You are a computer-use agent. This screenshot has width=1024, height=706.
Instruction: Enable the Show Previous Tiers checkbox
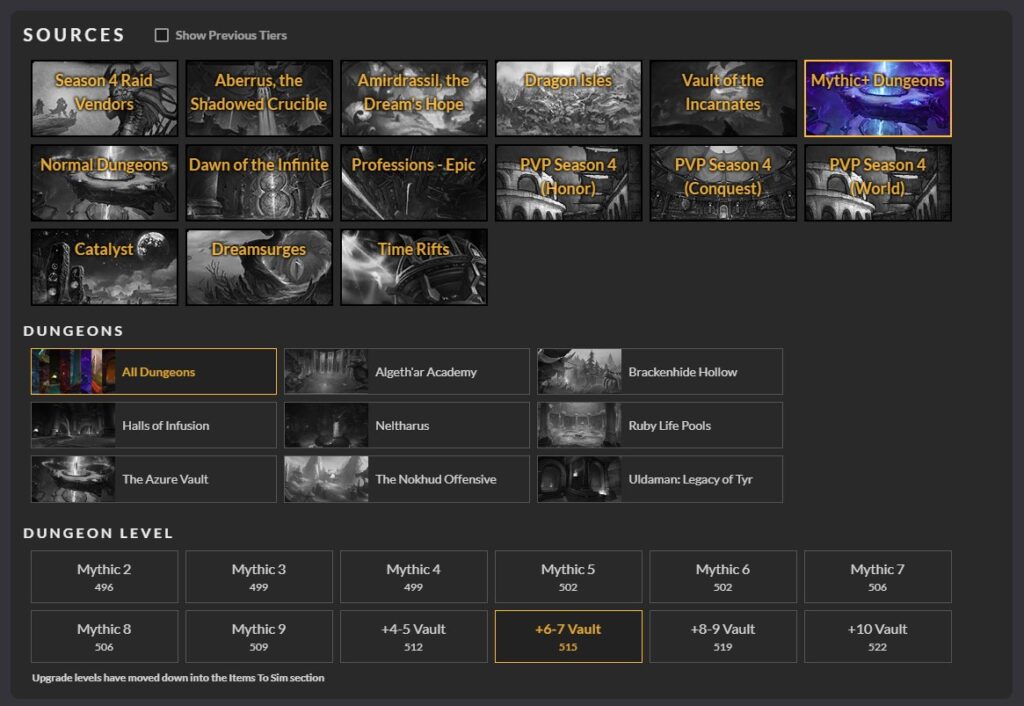(161, 35)
